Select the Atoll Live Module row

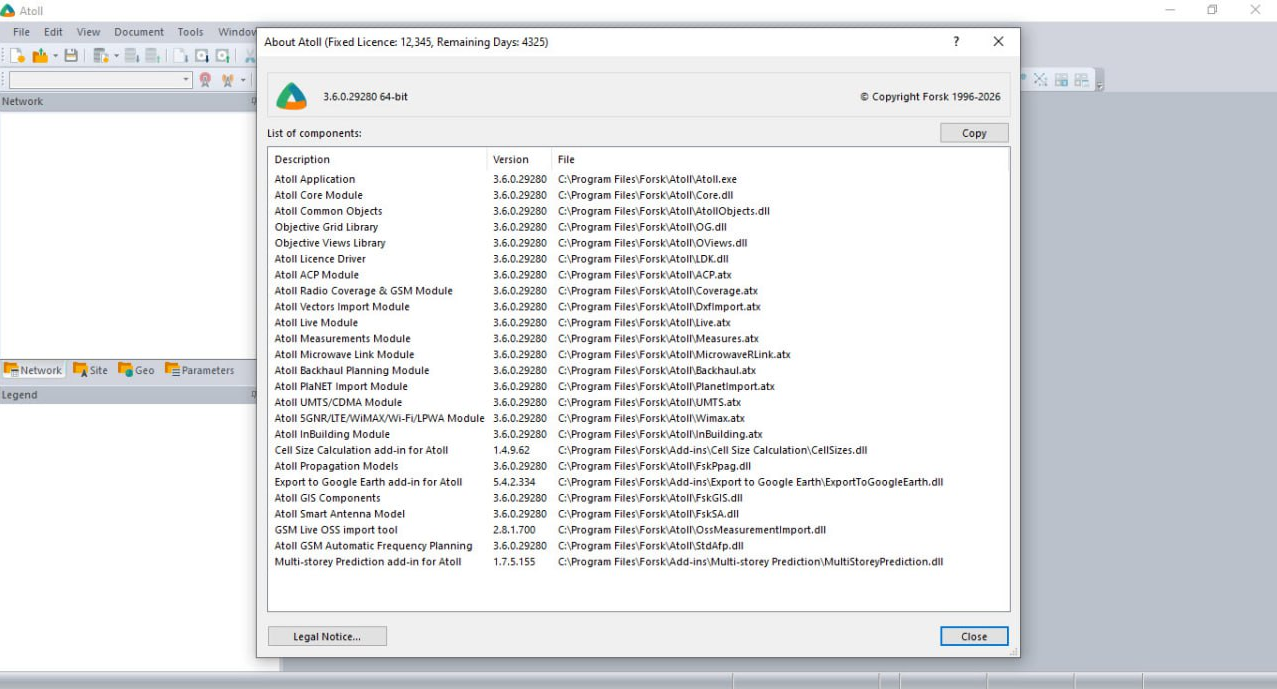coord(638,323)
